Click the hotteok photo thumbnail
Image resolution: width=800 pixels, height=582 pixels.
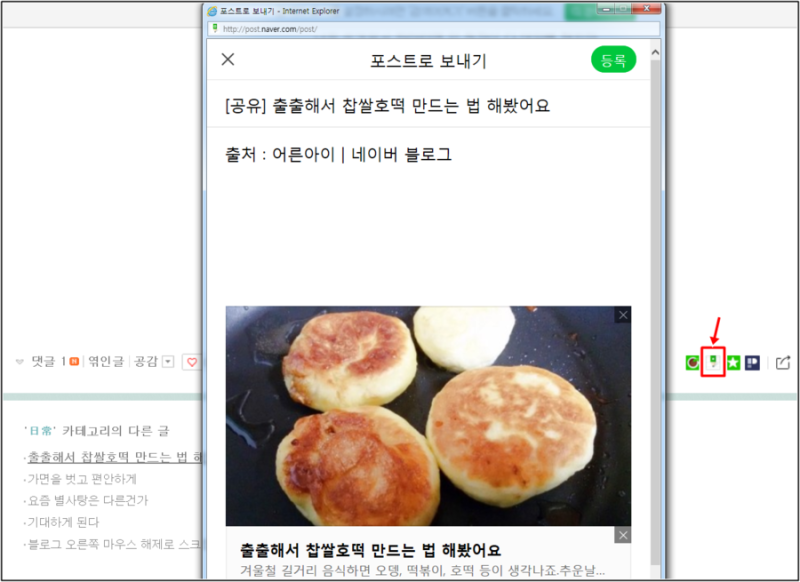pyautogui.click(x=428, y=416)
